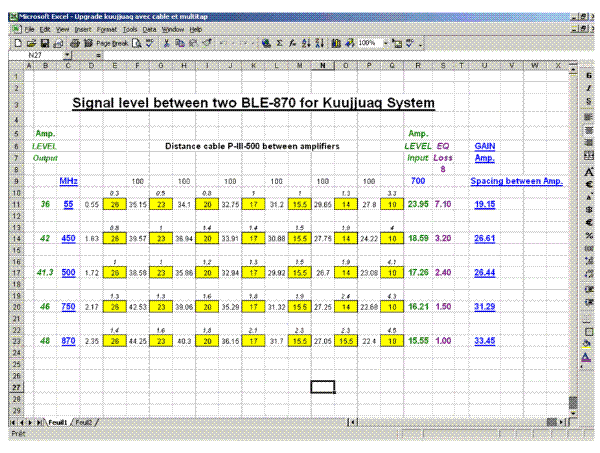Sort descending with Z-A icon
This screenshot has height=453, width=600.
click(320, 43)
